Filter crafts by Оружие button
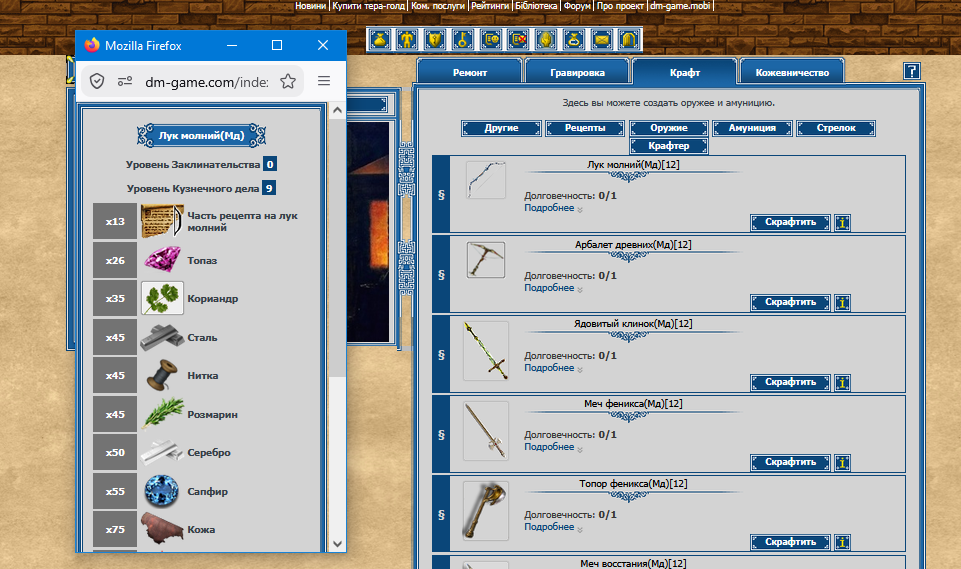The image size is (961, 569). point(669,128)
